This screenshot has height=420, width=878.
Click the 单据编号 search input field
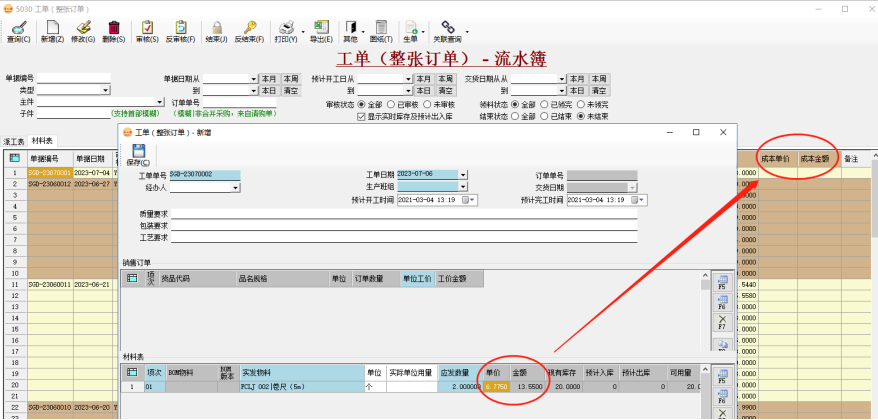(x=73, y=78)
